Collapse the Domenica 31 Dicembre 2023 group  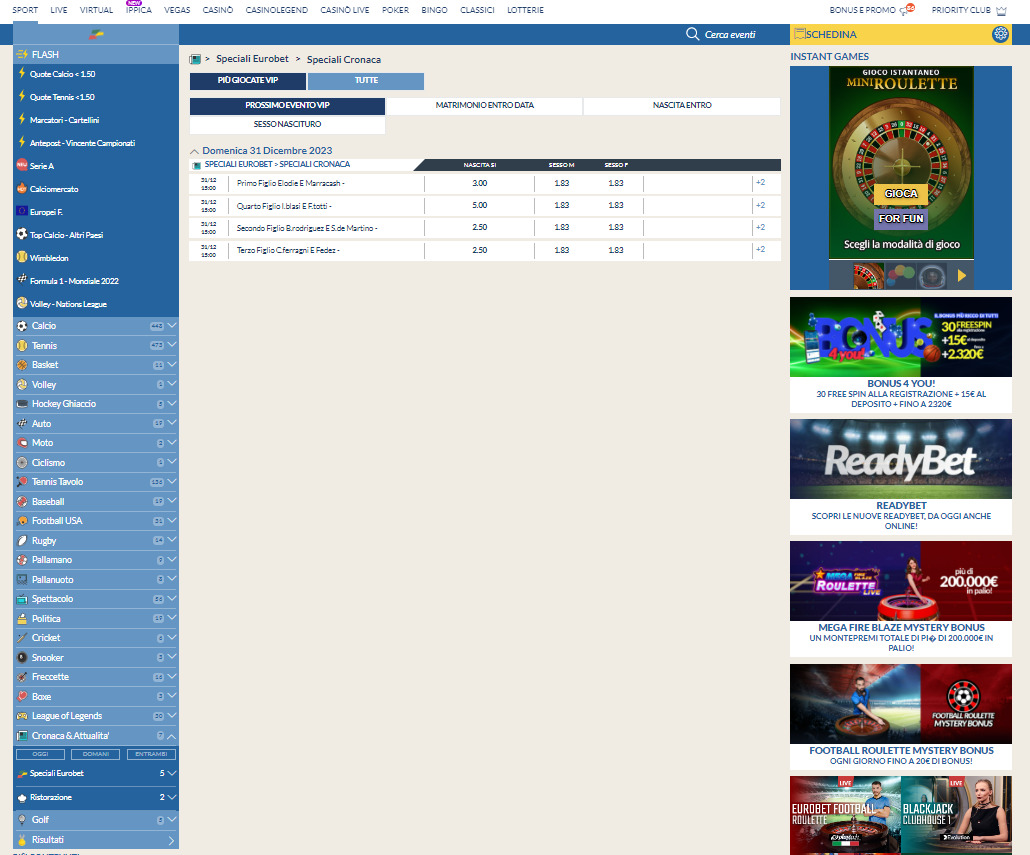pyautogui.click(x=194, y=152)
